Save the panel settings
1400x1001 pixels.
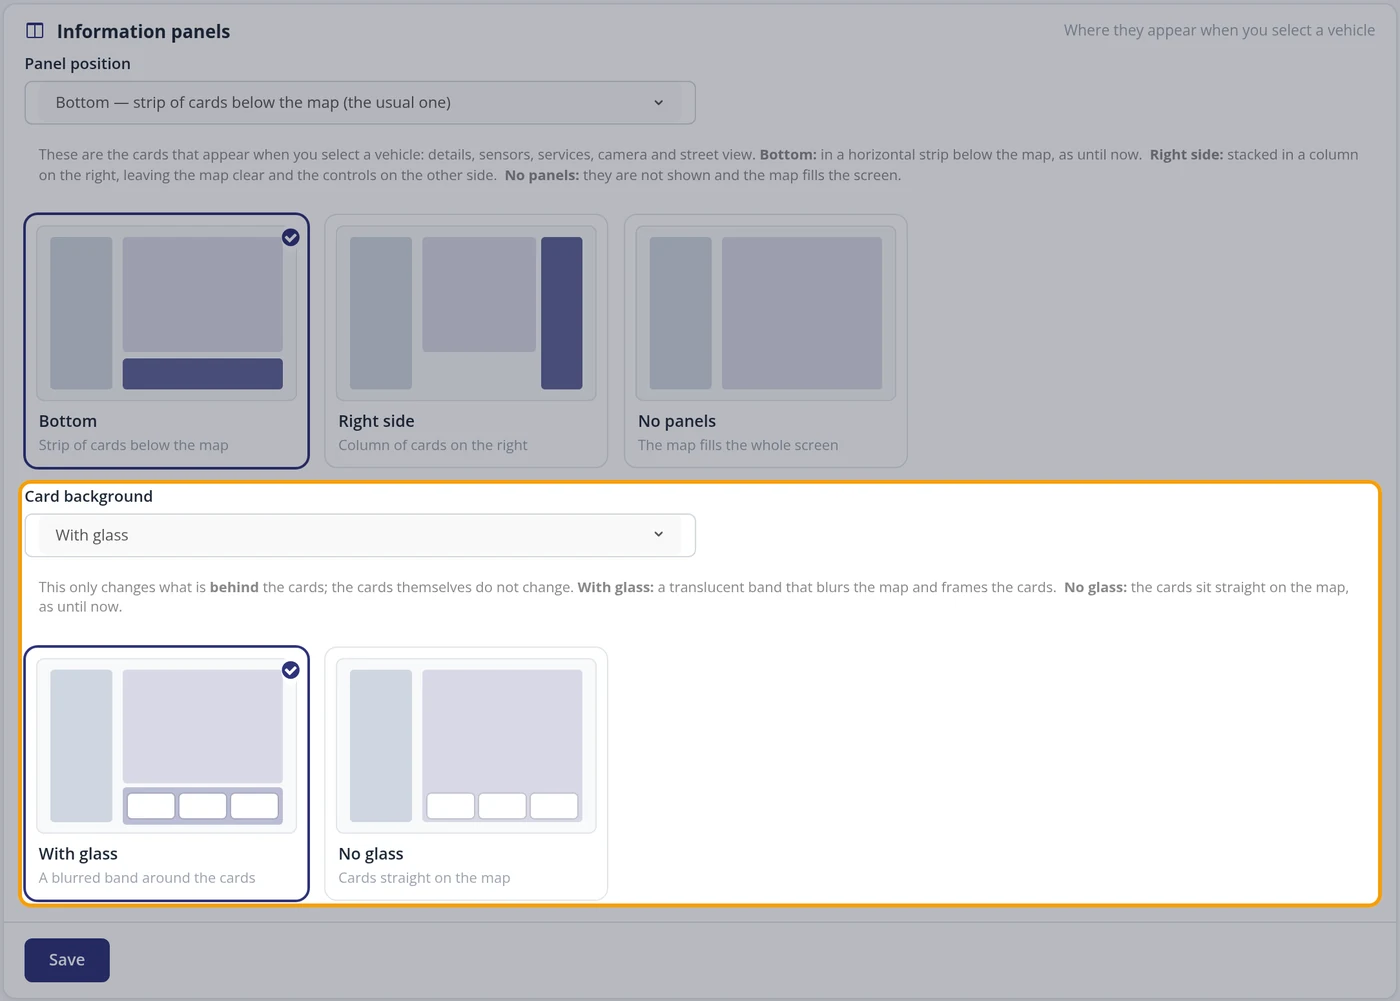pyautogui.click(x=67, y=960)
